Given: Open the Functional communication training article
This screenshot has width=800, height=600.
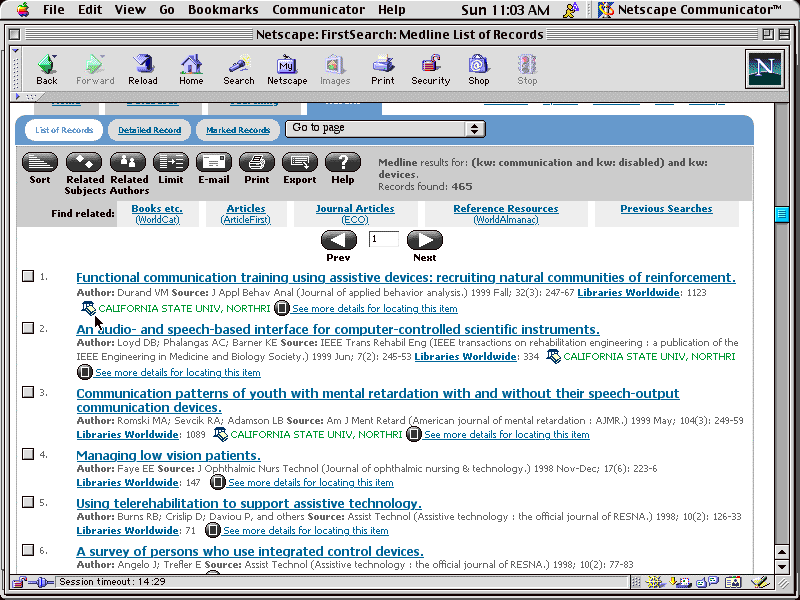Looking at the screenshot, I should pos(406,278).
